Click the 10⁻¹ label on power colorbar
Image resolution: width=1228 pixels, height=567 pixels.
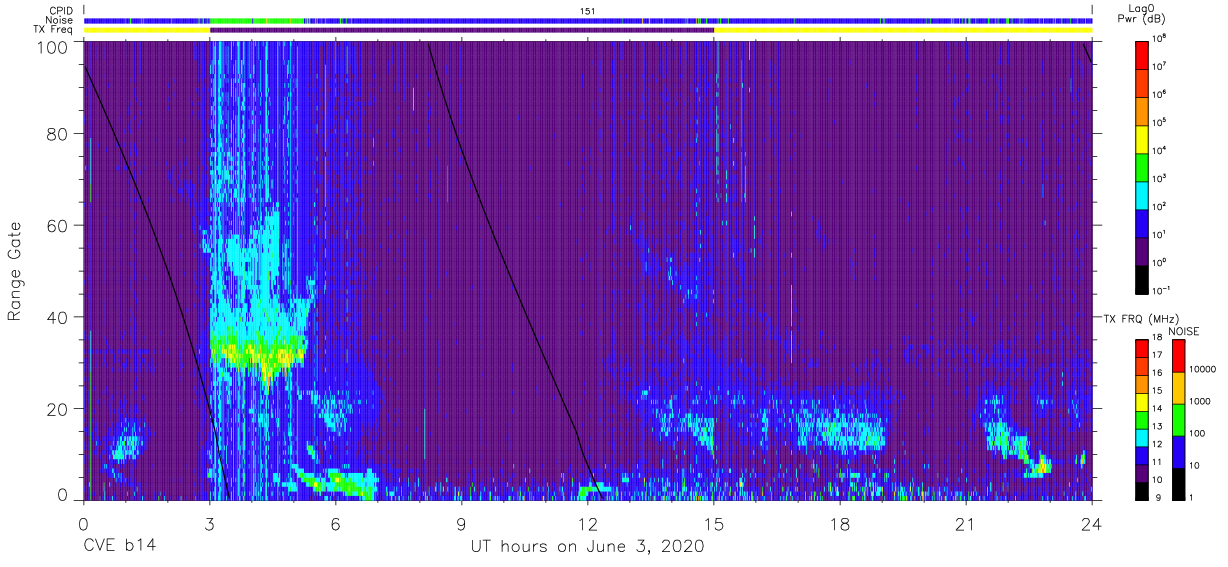click(1163, 290)
